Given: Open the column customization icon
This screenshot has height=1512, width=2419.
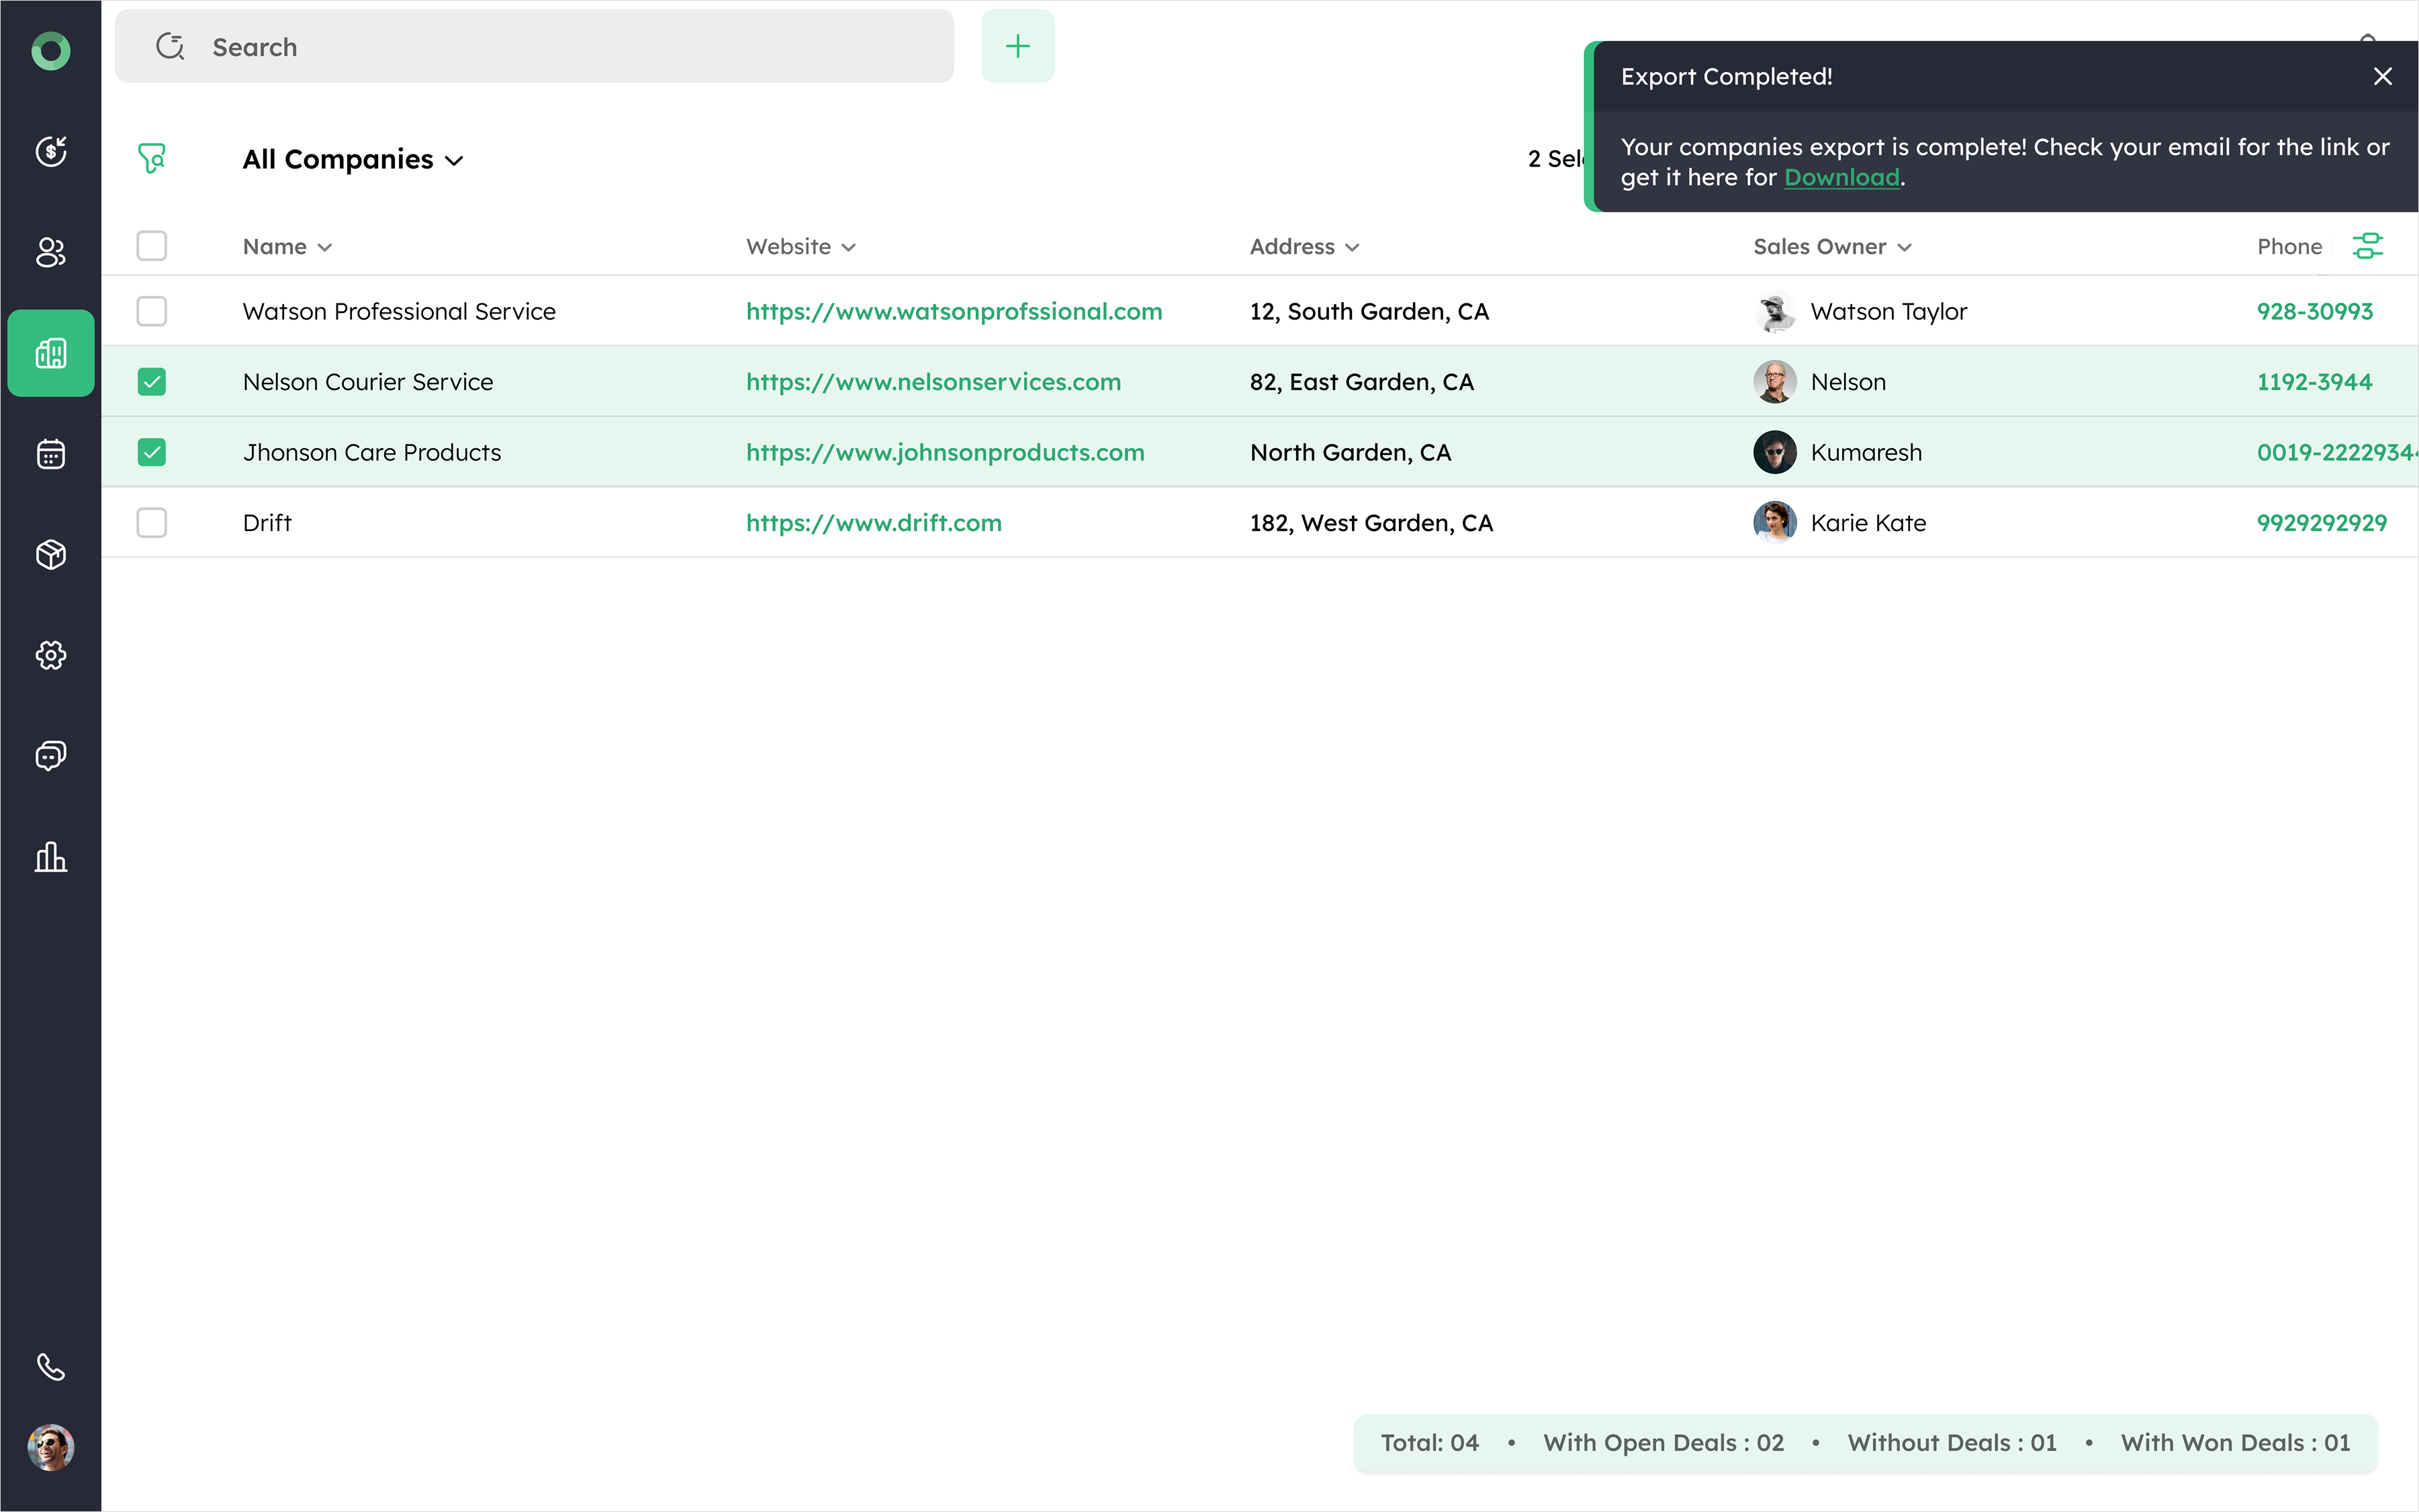Looking at the screenshot, I should (x=2367, y=246).
